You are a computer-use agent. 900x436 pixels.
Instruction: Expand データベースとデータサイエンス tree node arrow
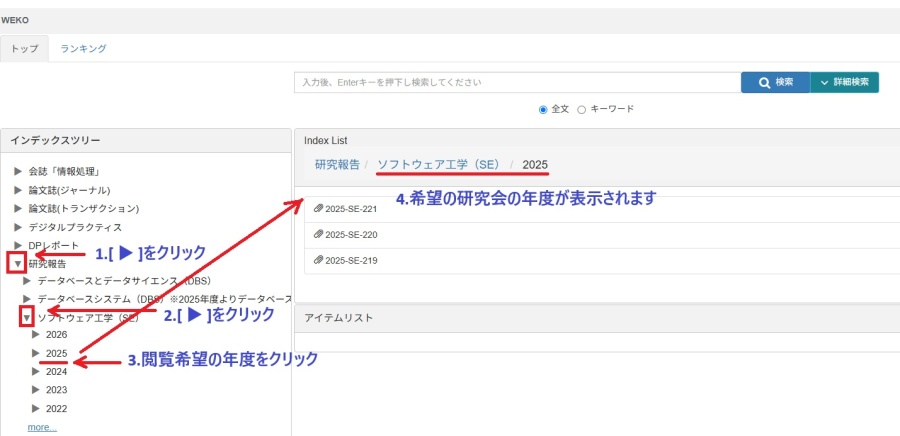click(26, 281)
